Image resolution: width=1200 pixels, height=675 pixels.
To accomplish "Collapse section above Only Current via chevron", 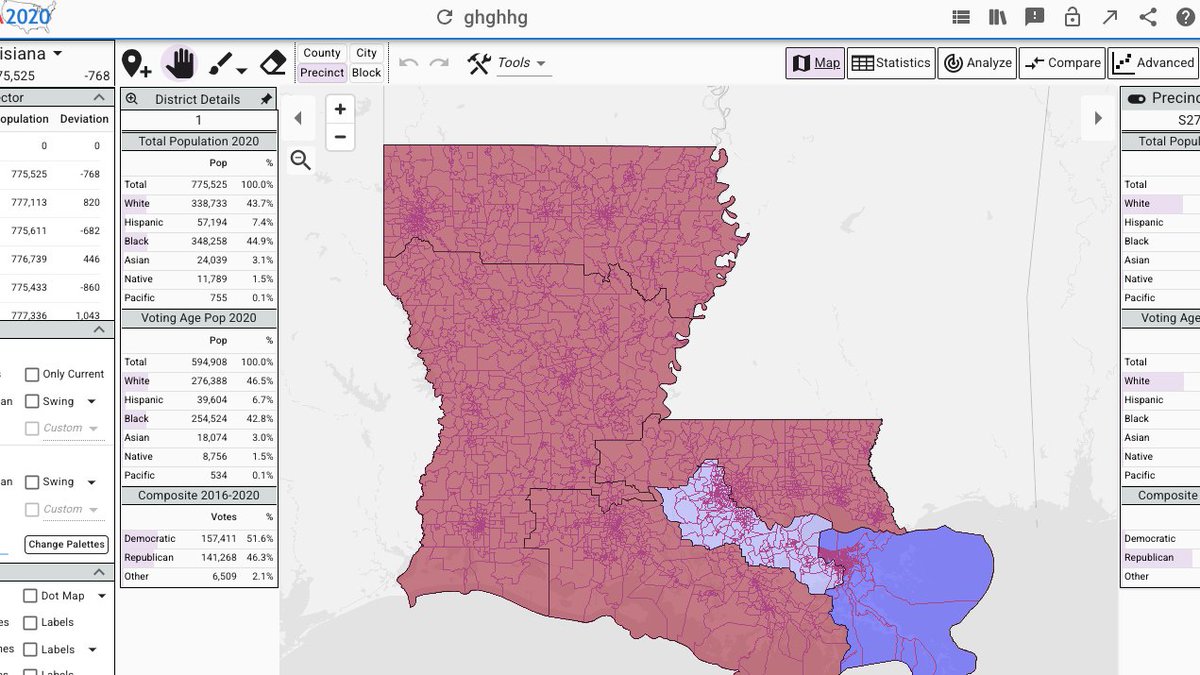I will pyautogui.click(x=99, y=329).
